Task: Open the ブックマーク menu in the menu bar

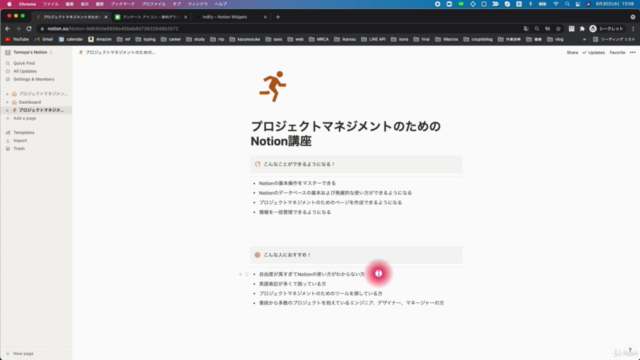Action: pyautogui.click(x=122, y=4)
